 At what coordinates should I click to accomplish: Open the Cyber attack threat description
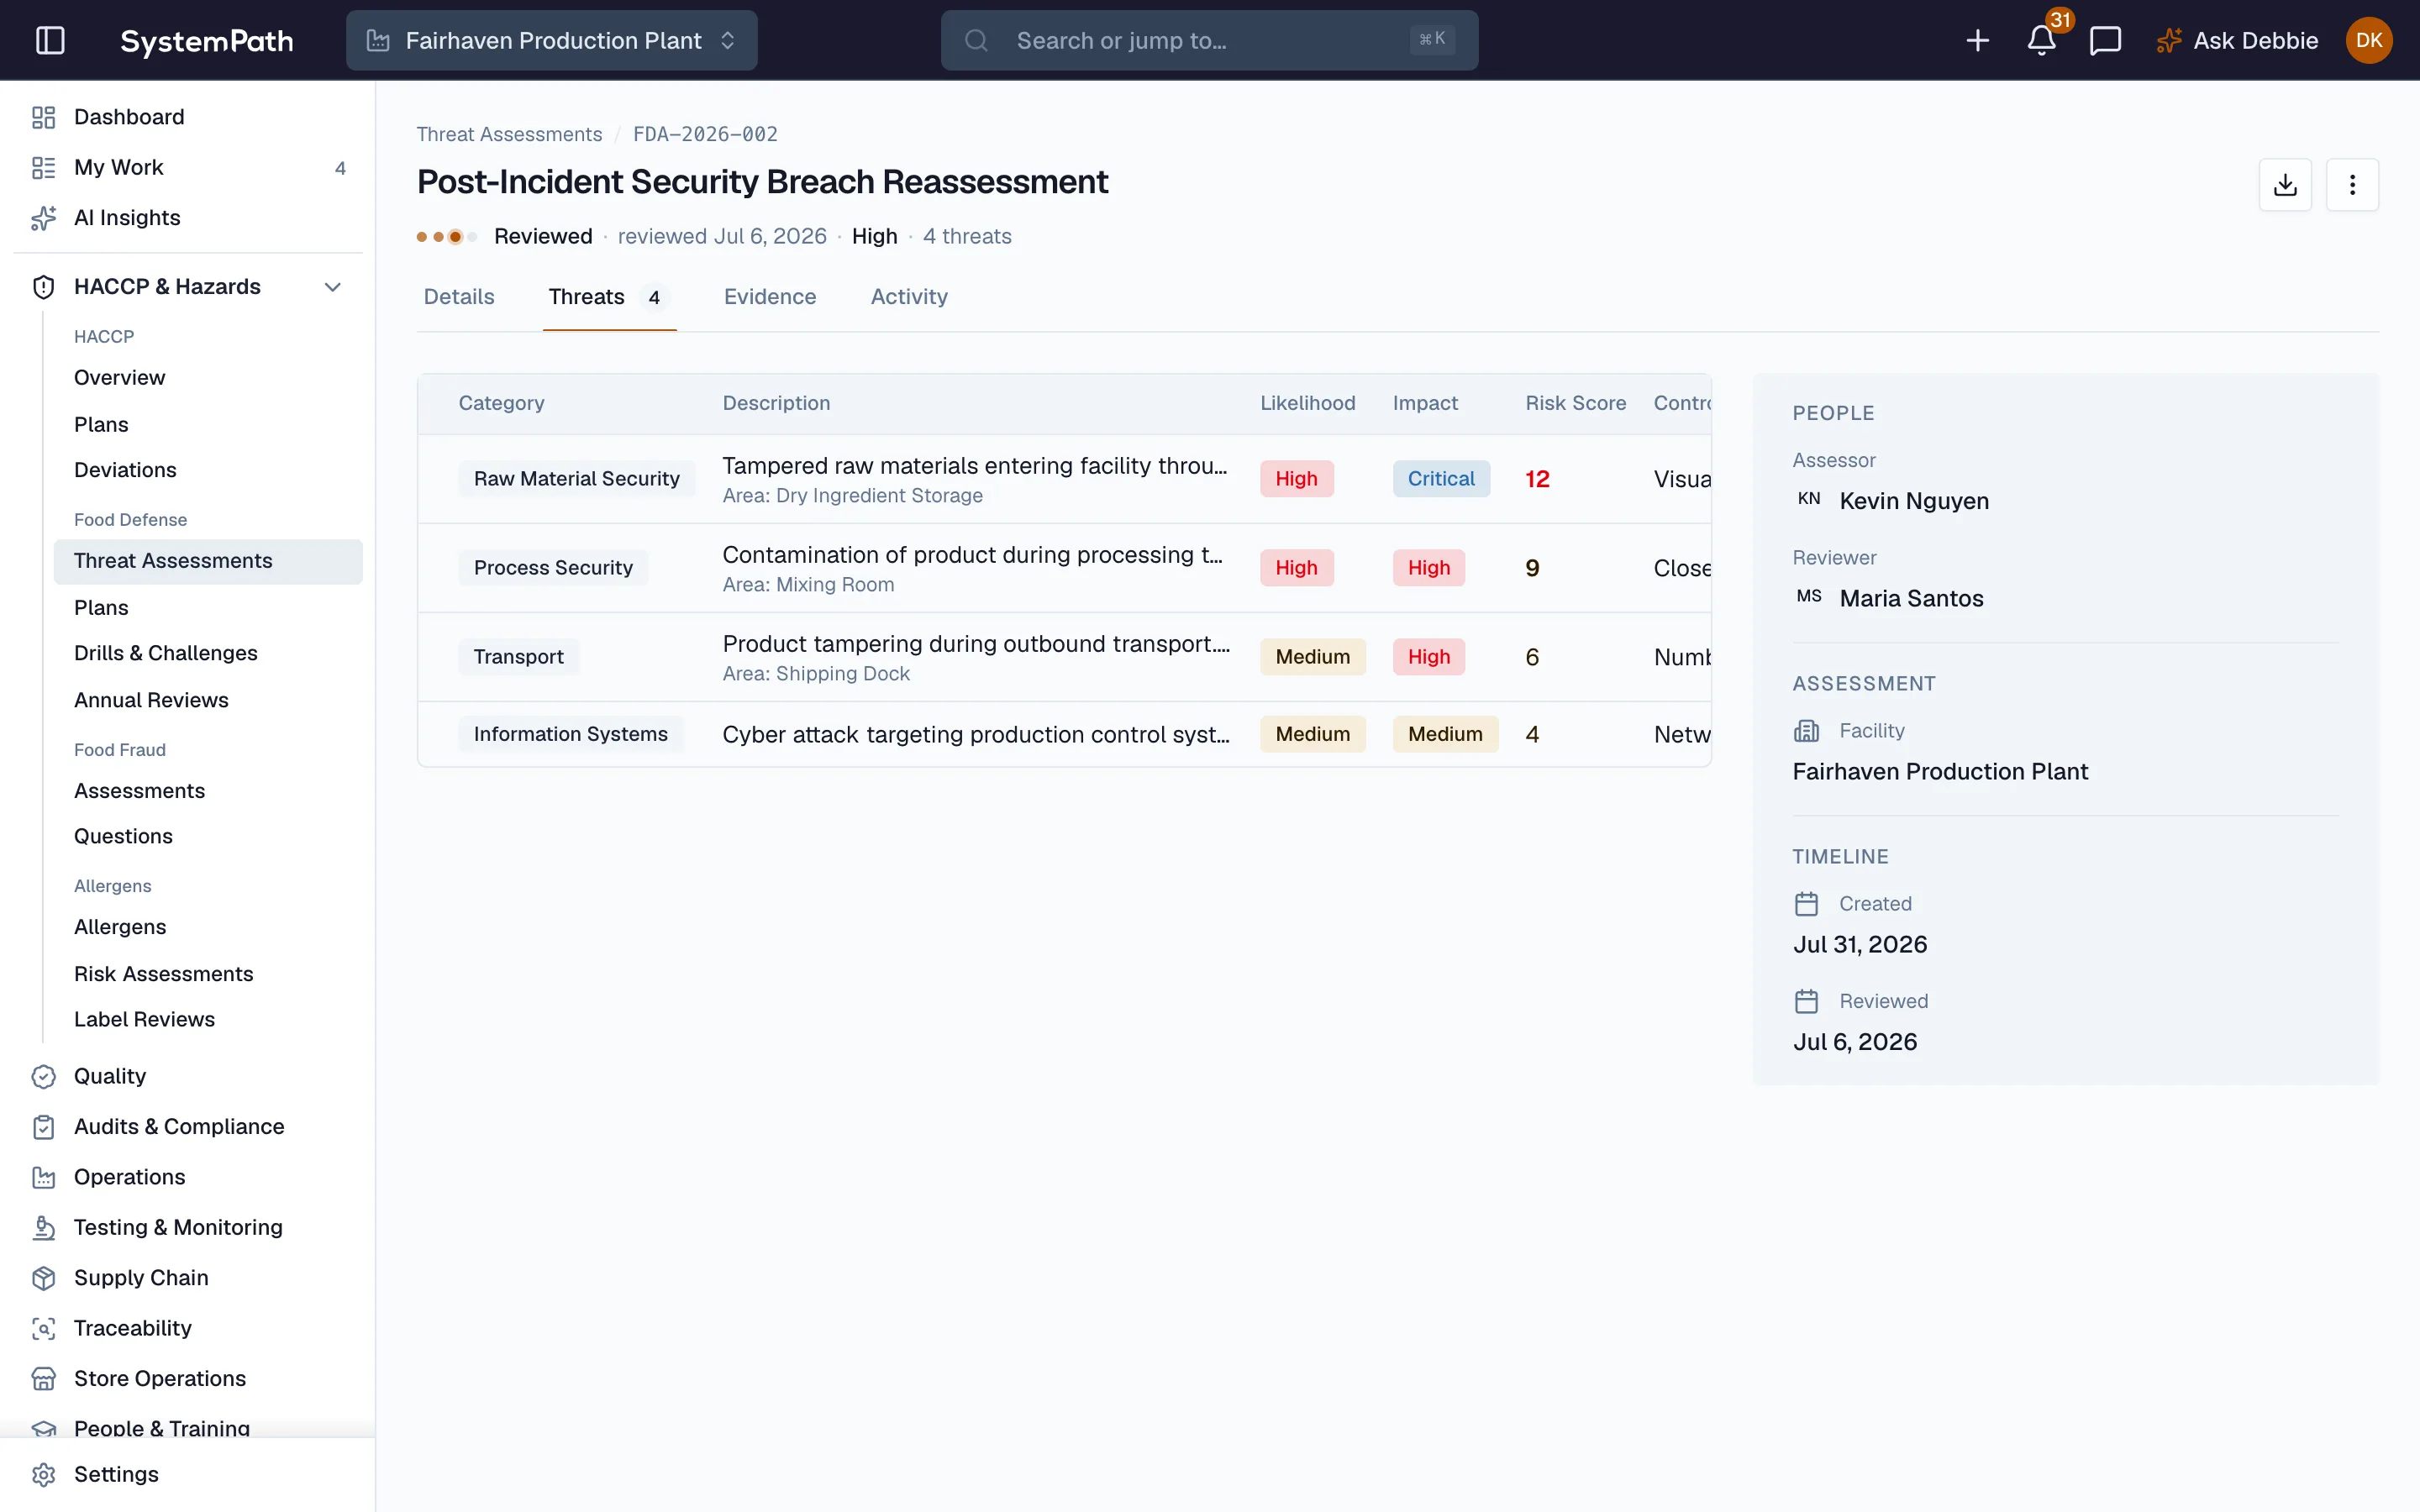(976, 734)
